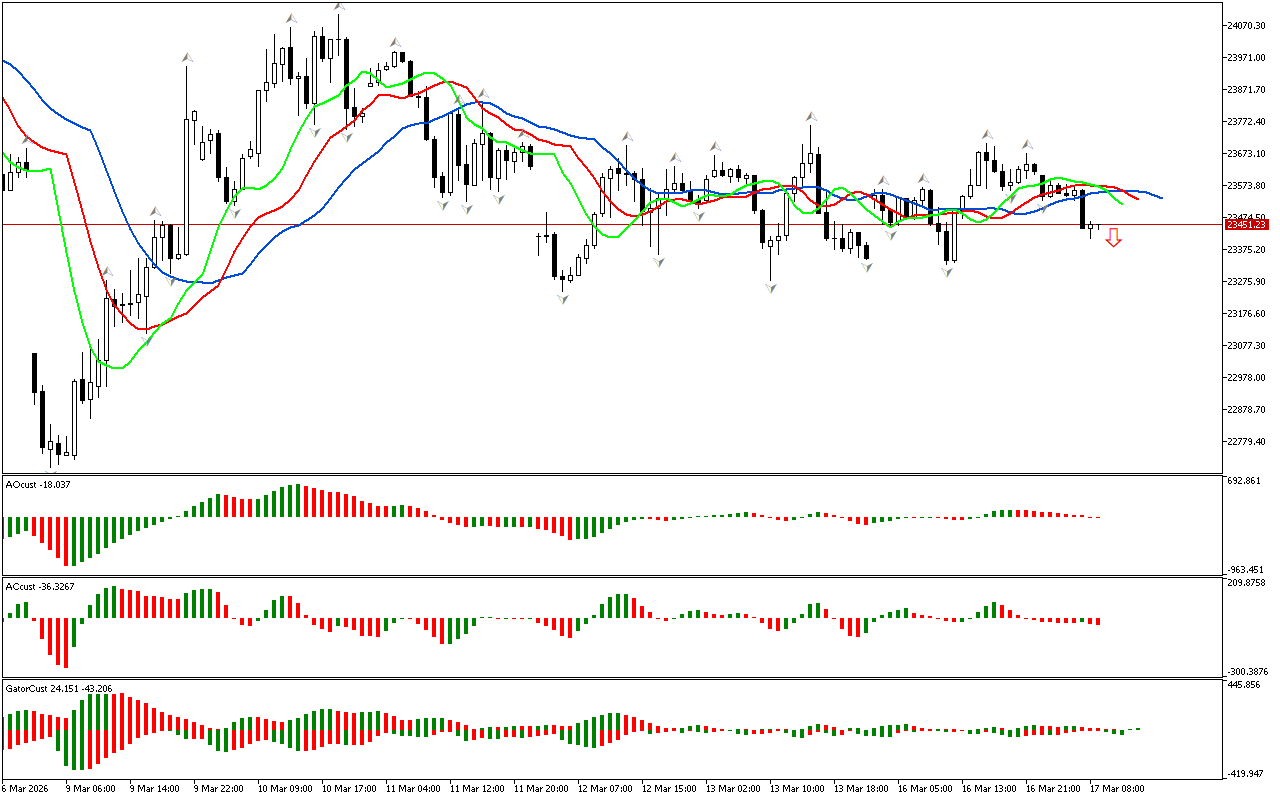The height and width of the screenshot is (800, 1280).
Task: Click fractal arrow above the 9 Mar 22:00 spike candle
Action: click(x=185, y=58)
